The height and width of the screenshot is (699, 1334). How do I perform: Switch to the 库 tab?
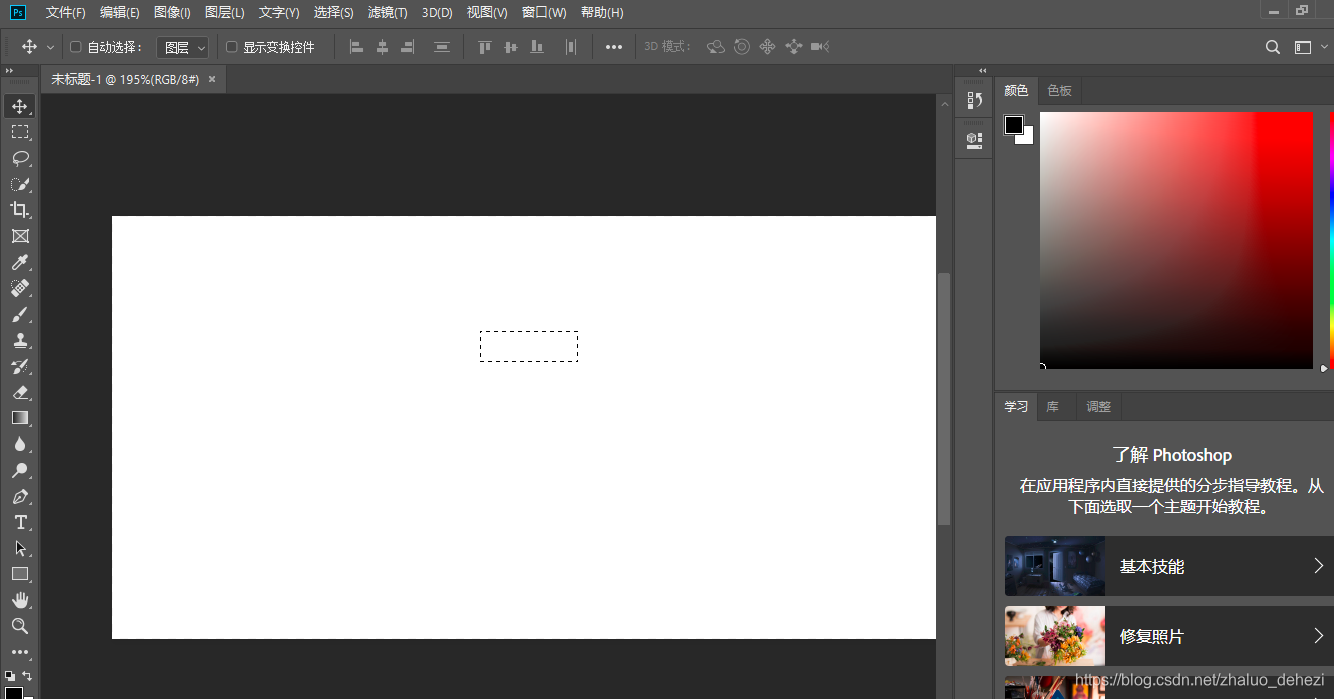point(1053,407)
